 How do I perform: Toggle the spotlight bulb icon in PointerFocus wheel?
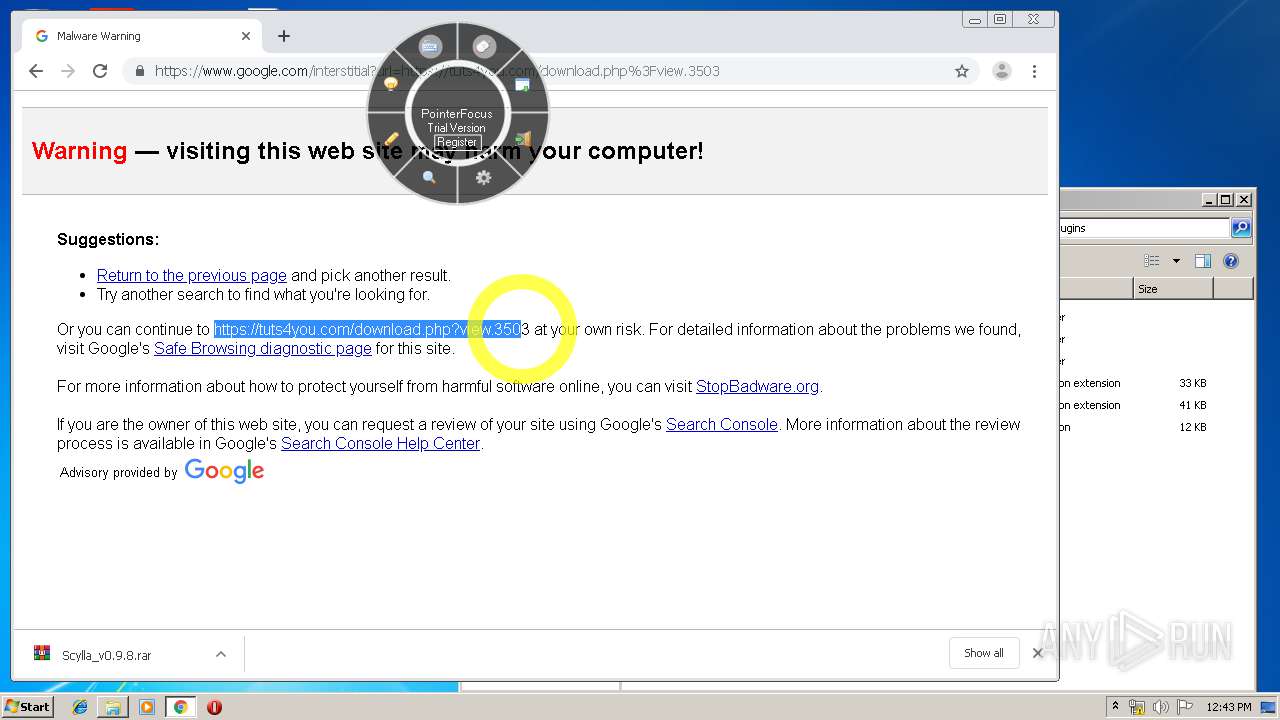pos(391,85)
